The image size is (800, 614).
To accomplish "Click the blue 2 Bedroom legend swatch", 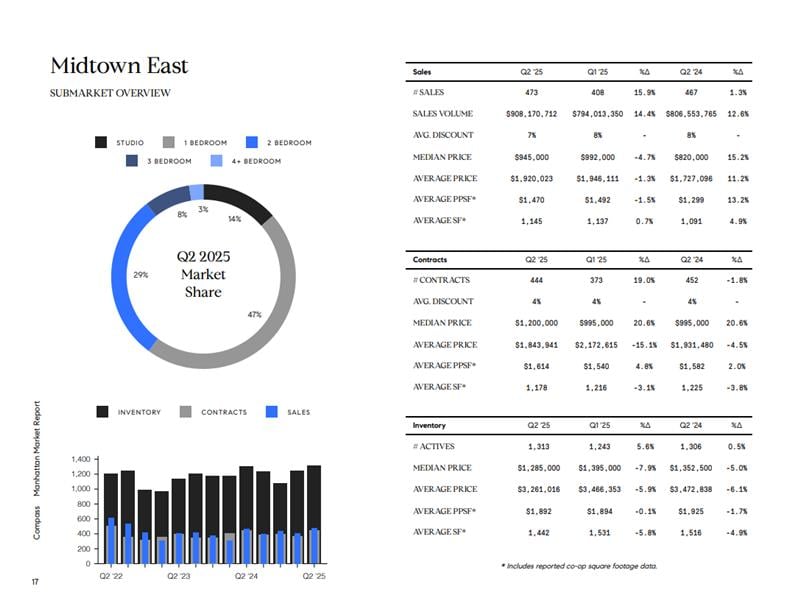I will (252, 142).
